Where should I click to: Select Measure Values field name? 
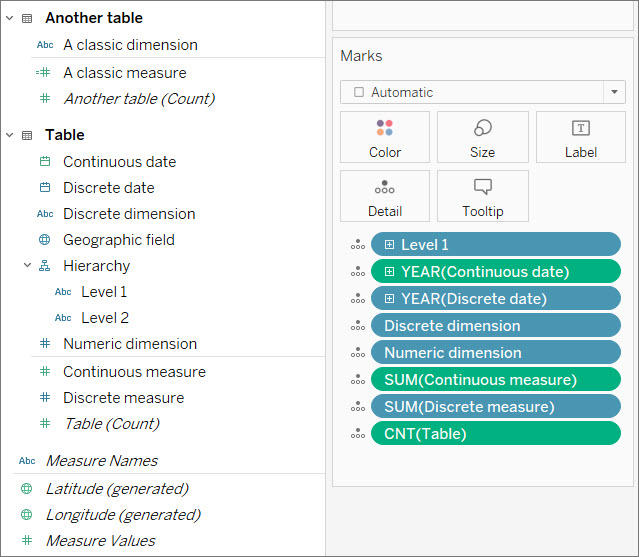[100, 541]
